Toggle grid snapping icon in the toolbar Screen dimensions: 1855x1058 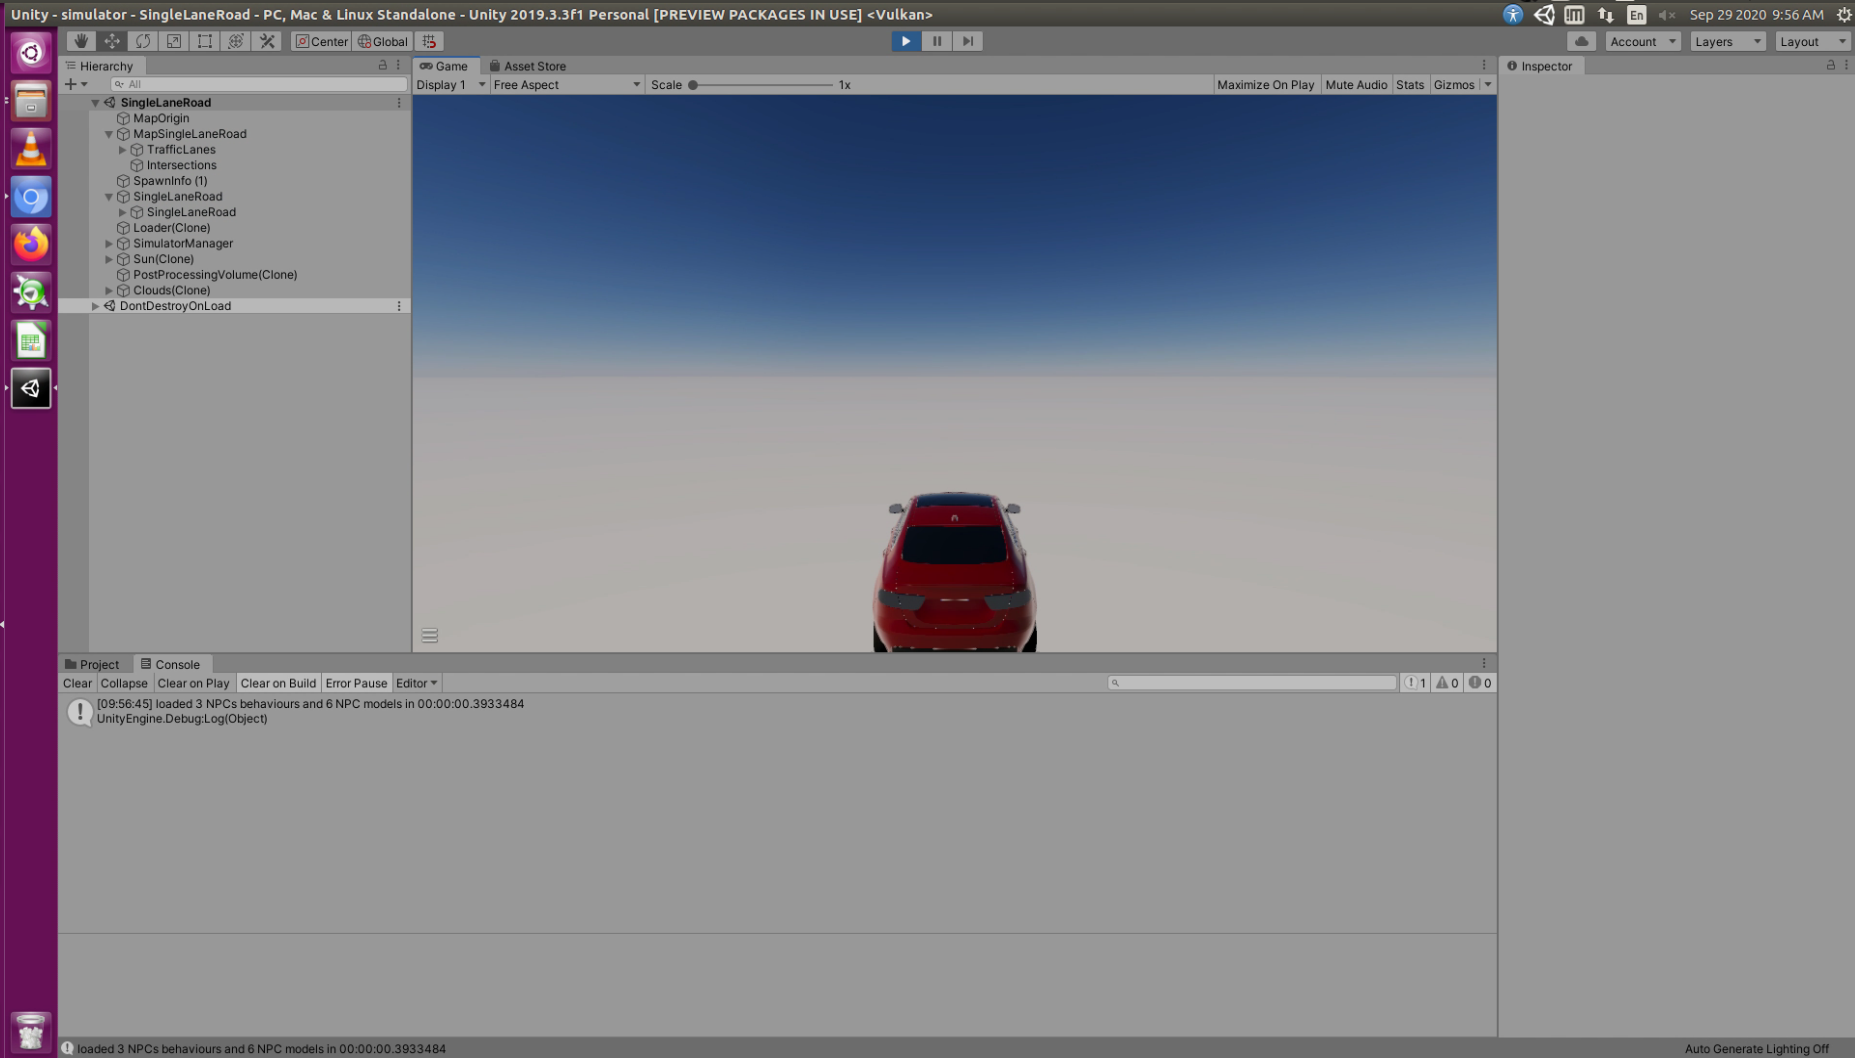pos(429,41)
